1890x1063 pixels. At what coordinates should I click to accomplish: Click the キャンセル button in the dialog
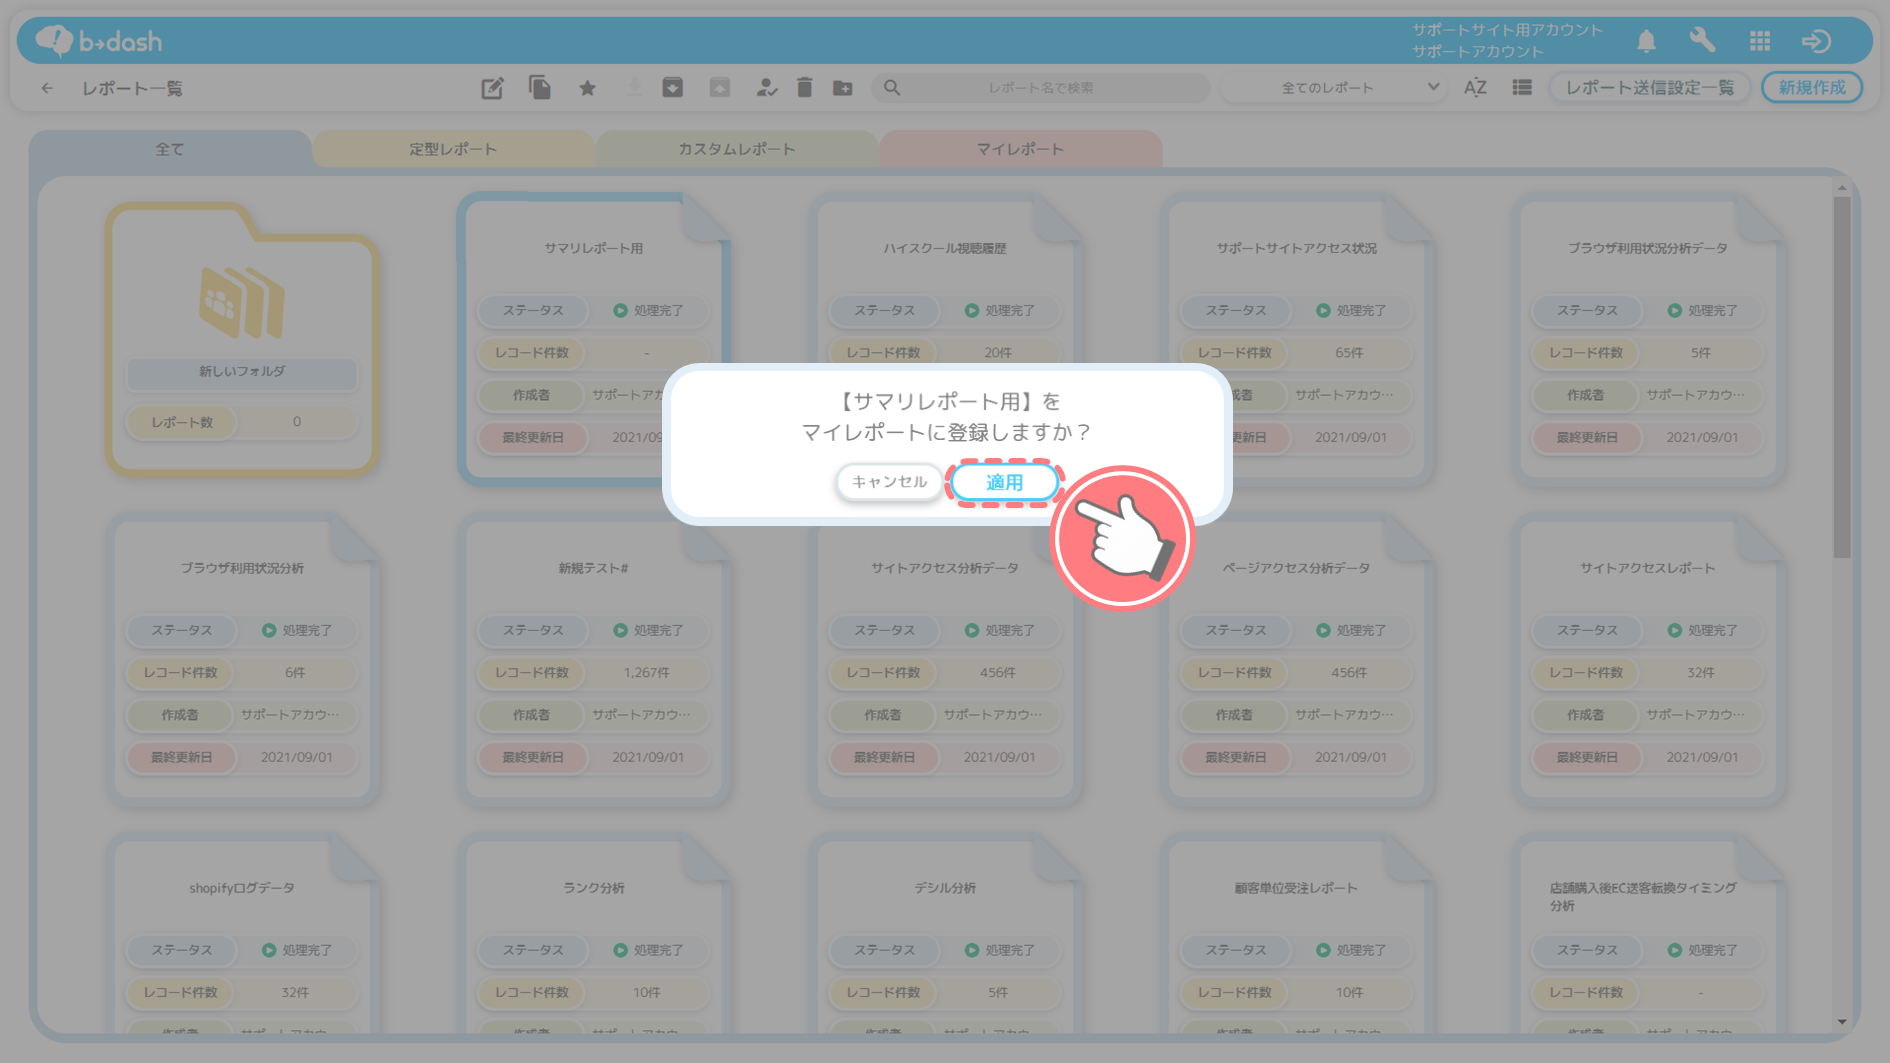889,482
